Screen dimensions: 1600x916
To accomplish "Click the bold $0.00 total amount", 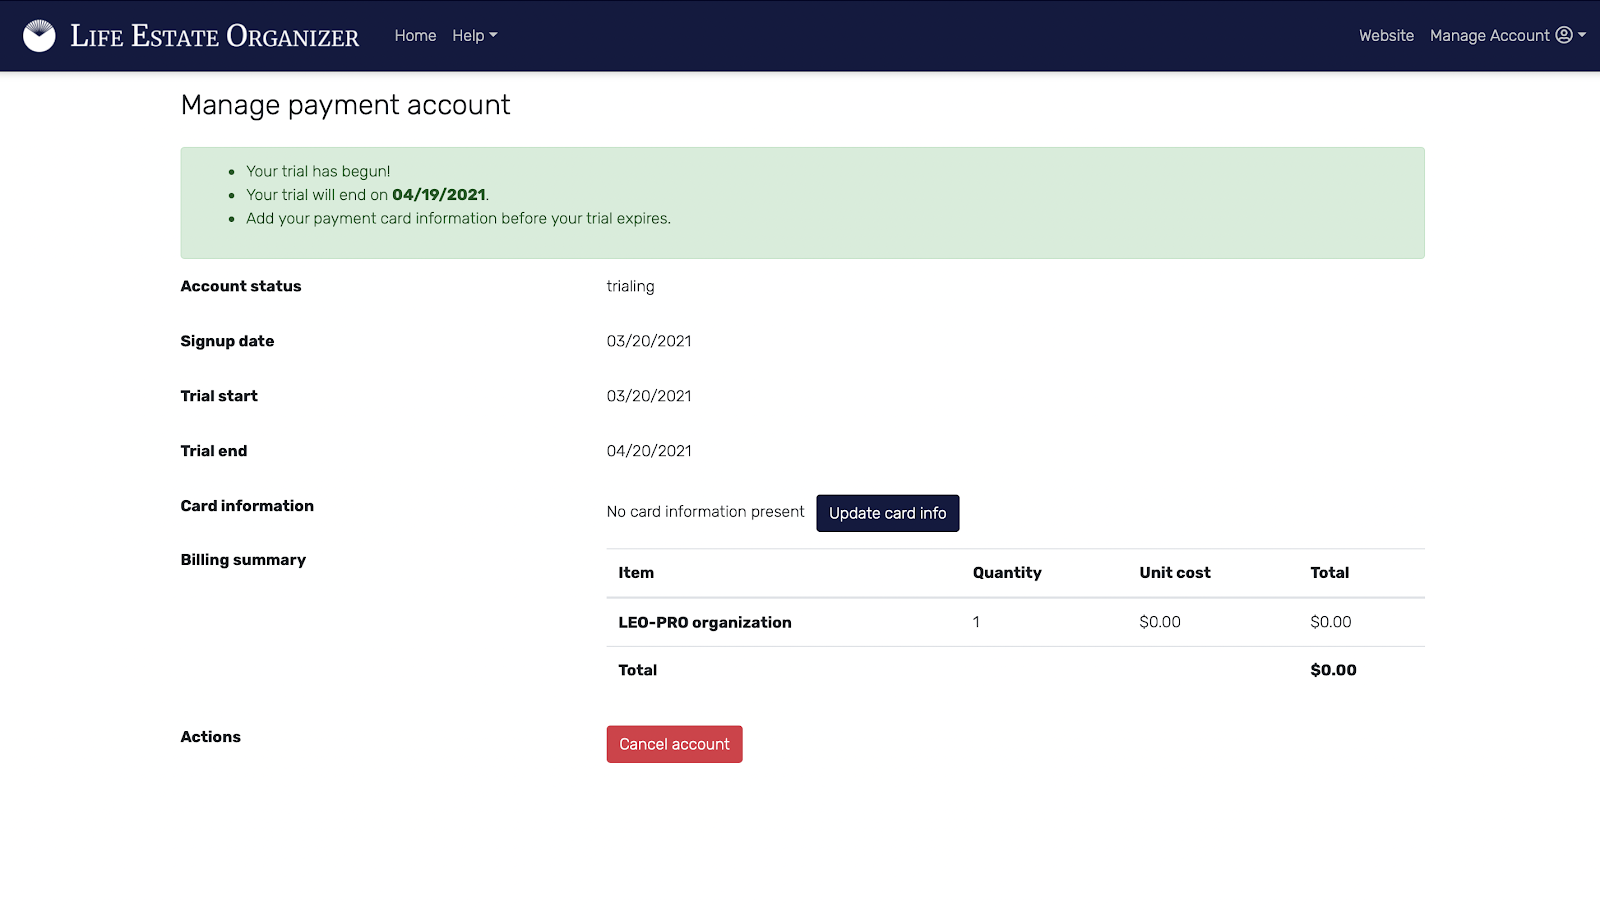I will click(x=1333, y=670).
